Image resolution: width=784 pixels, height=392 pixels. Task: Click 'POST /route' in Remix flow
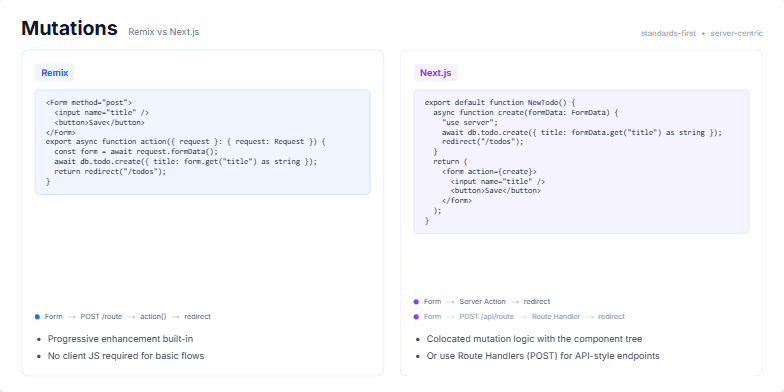coord(101,316)
